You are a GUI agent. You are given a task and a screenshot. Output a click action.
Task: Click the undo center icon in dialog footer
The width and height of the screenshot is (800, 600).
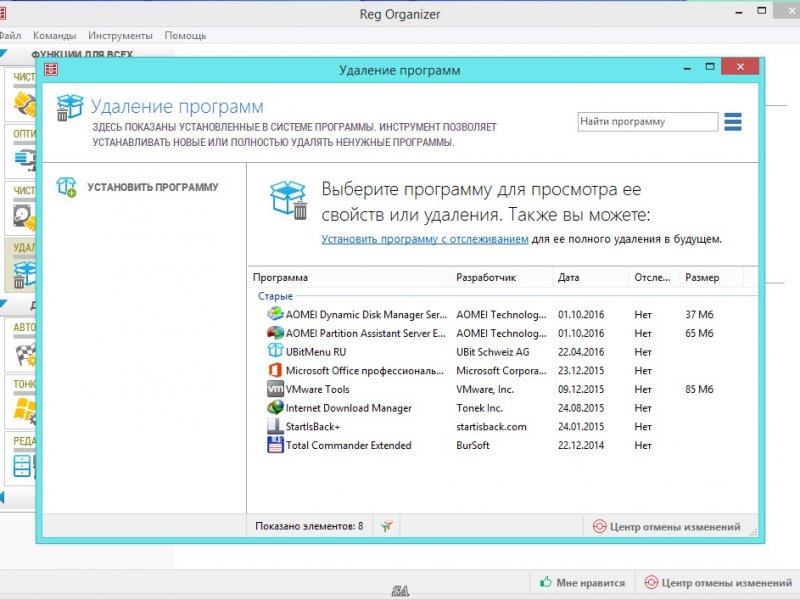[x=599, y=527]
